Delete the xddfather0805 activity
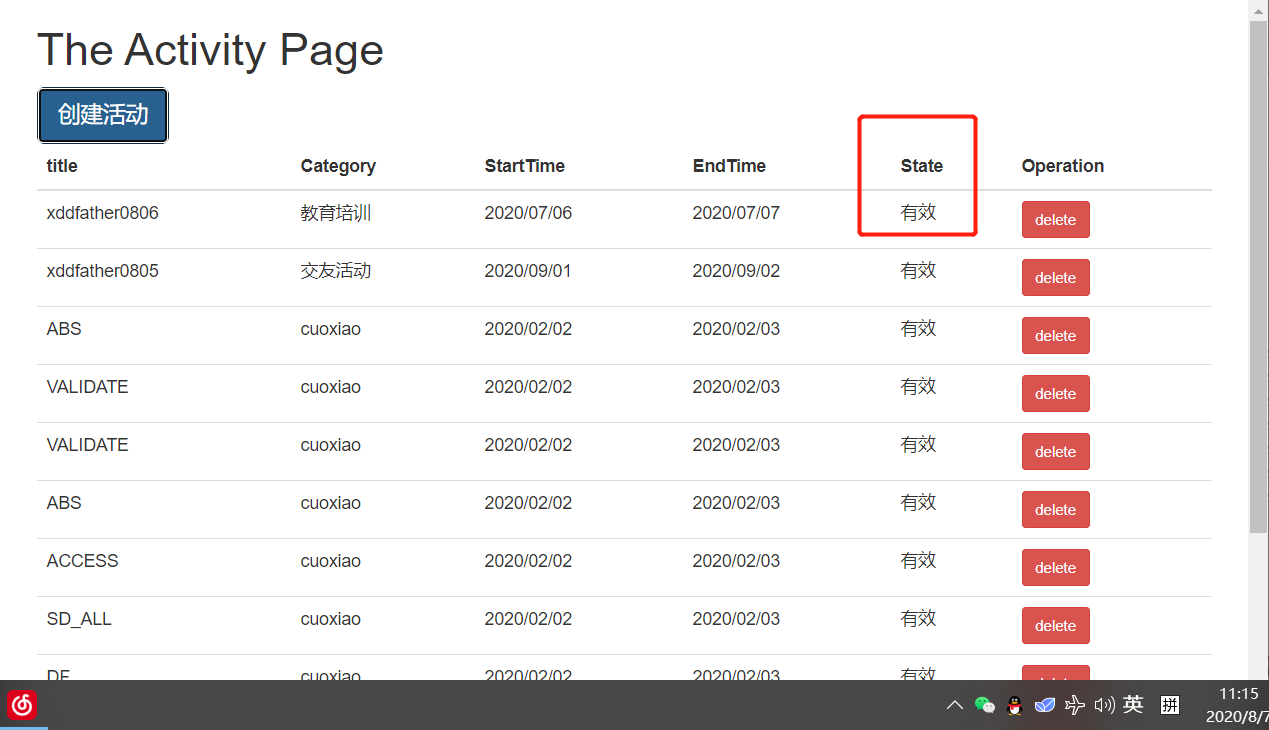The image size is (1269, 730). point(1055,278)
